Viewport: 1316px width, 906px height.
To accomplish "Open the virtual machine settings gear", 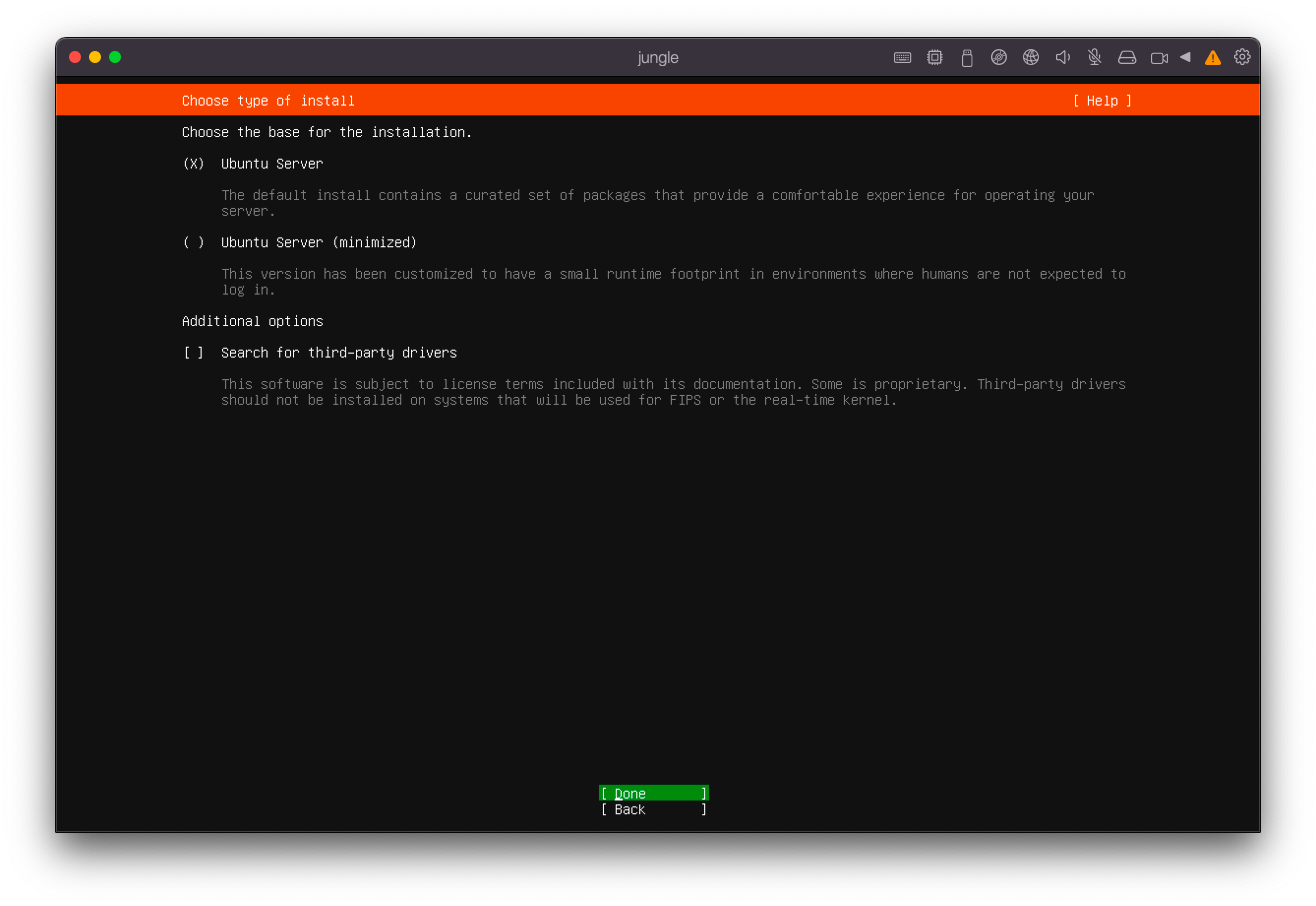I will coord(1242,57).
